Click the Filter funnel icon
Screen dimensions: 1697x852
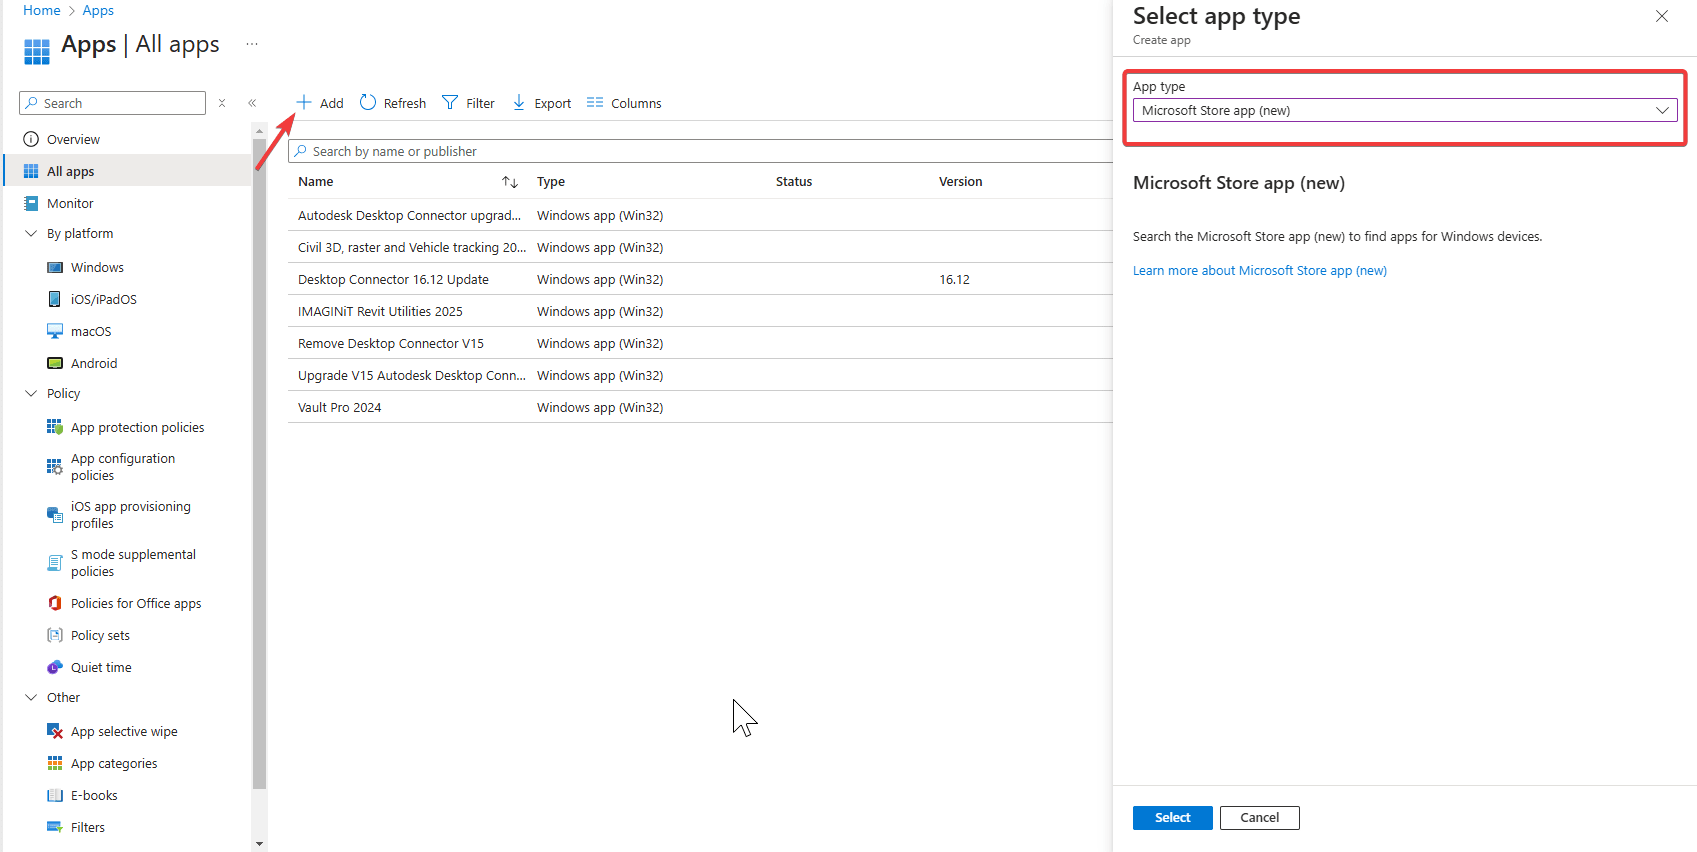pos(450,102)
